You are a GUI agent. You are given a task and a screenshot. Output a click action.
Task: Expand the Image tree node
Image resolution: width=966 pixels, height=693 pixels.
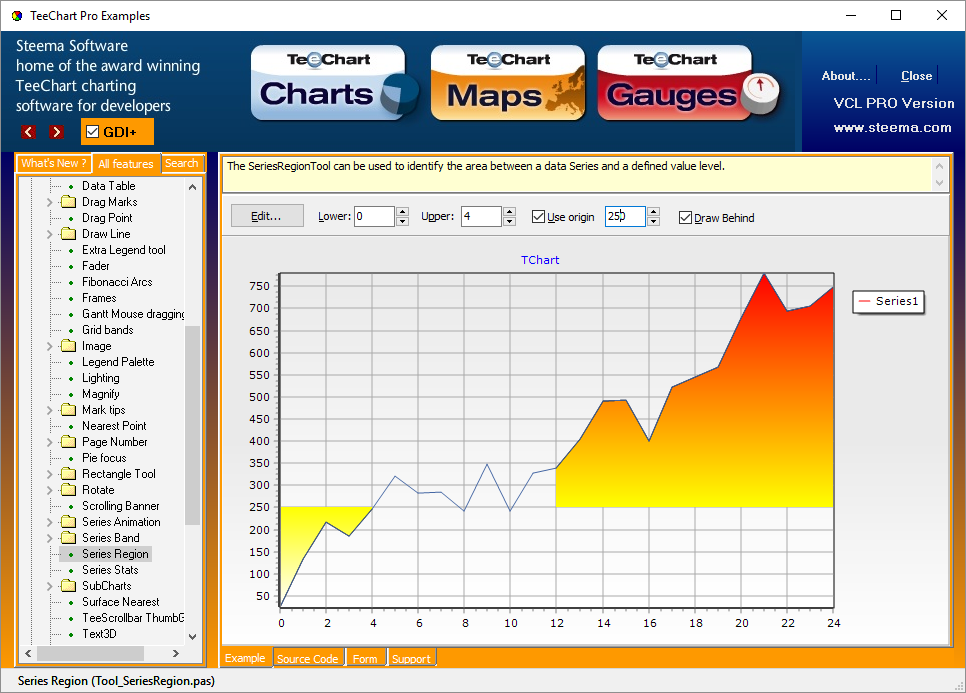point(49,346)
